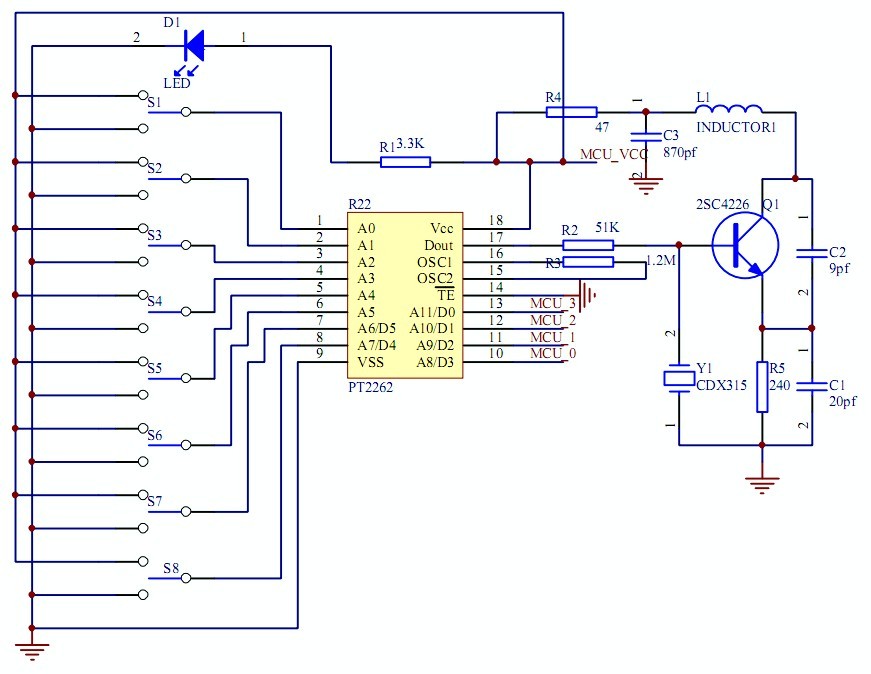Click the PT2262 chip body

(x=406, y=295)
